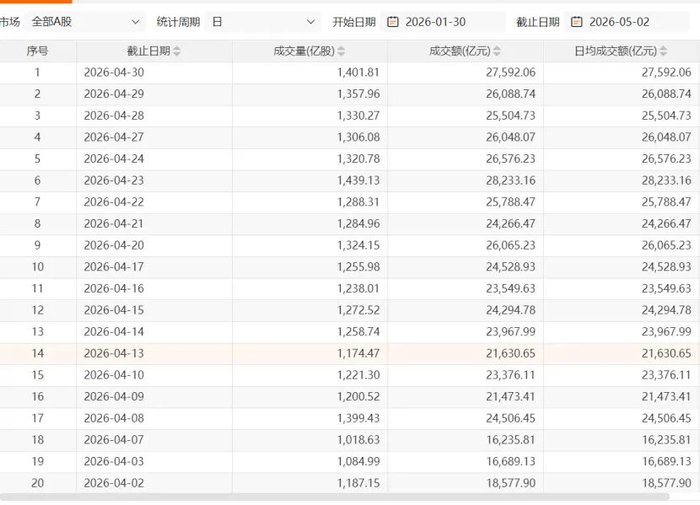Click the 2026-05-02 end date field
The image size is (700, 505).
(627, 21)
